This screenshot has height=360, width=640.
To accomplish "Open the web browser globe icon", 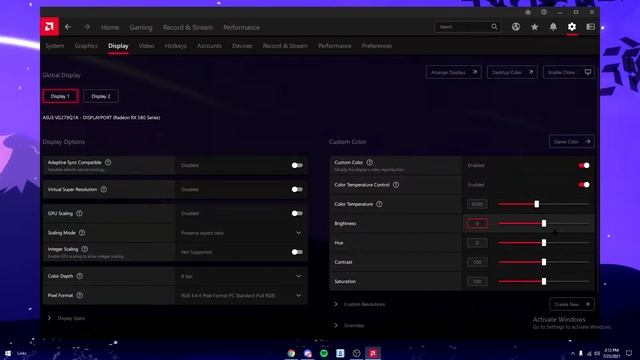I will point(516,27).
